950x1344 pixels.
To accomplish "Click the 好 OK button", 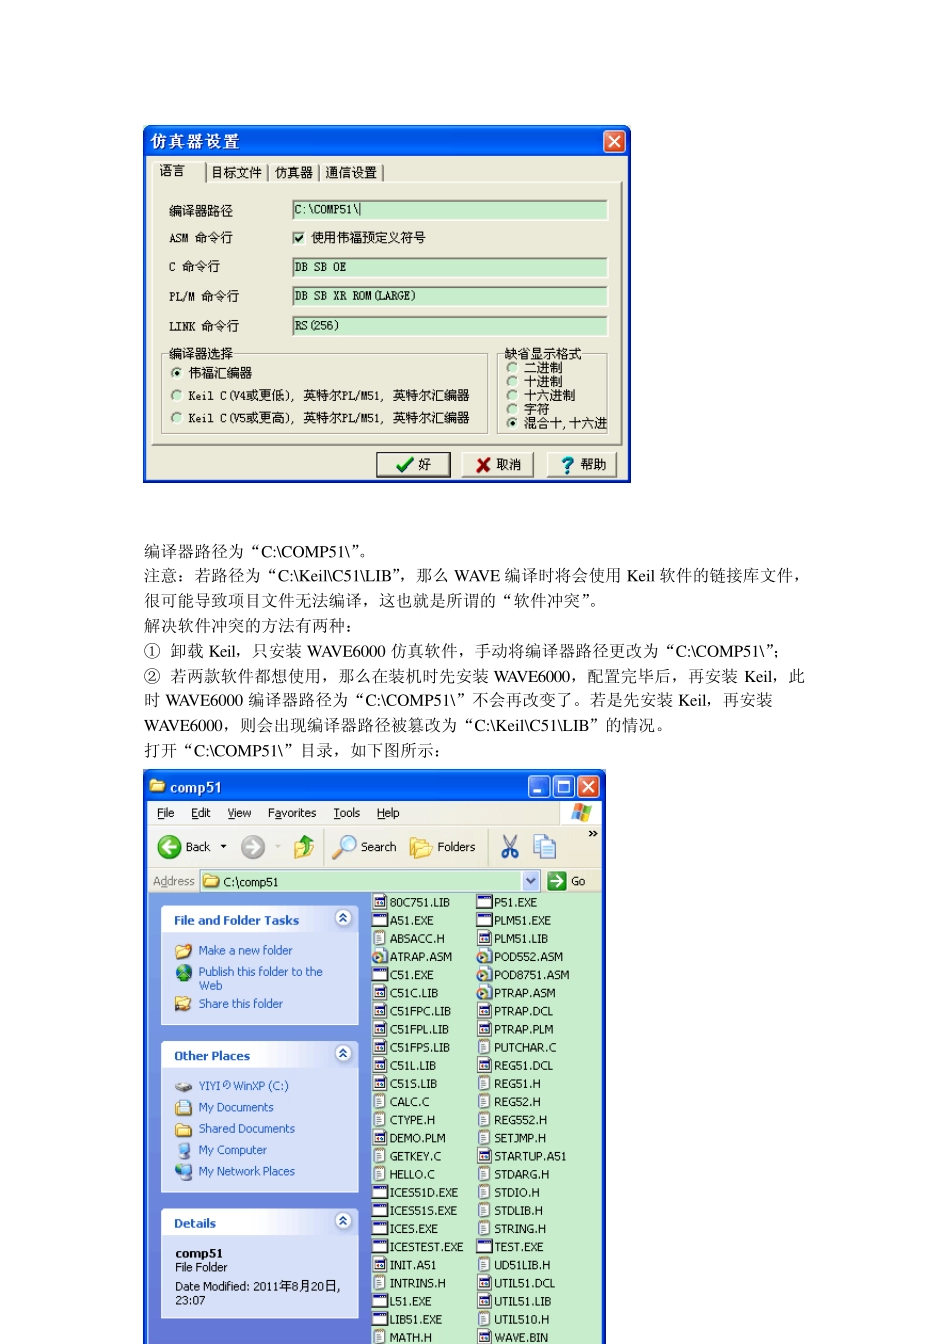I will click(413, 464).
